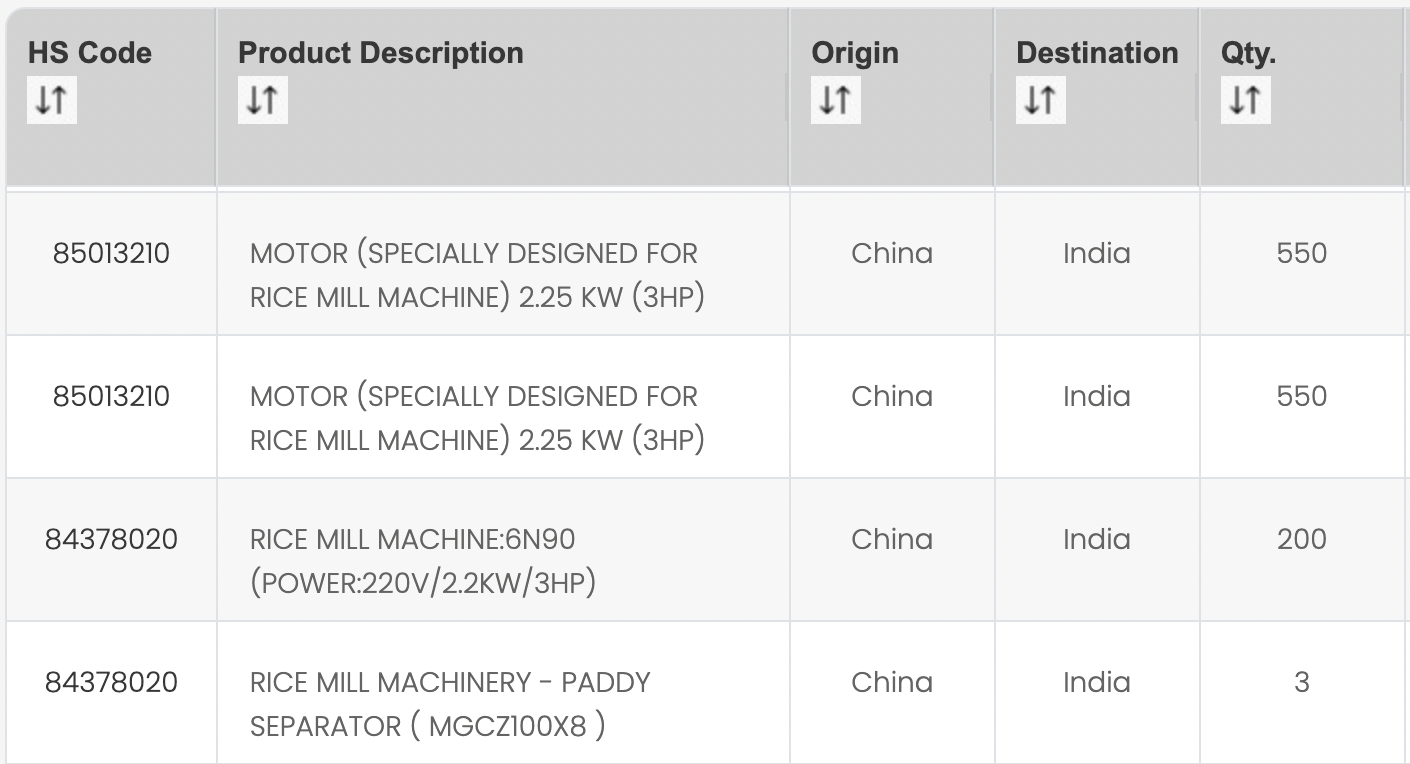1410x764 pixels.
Task: Toggle sorting on the Destination column icon
Action: coord(1040,100)
